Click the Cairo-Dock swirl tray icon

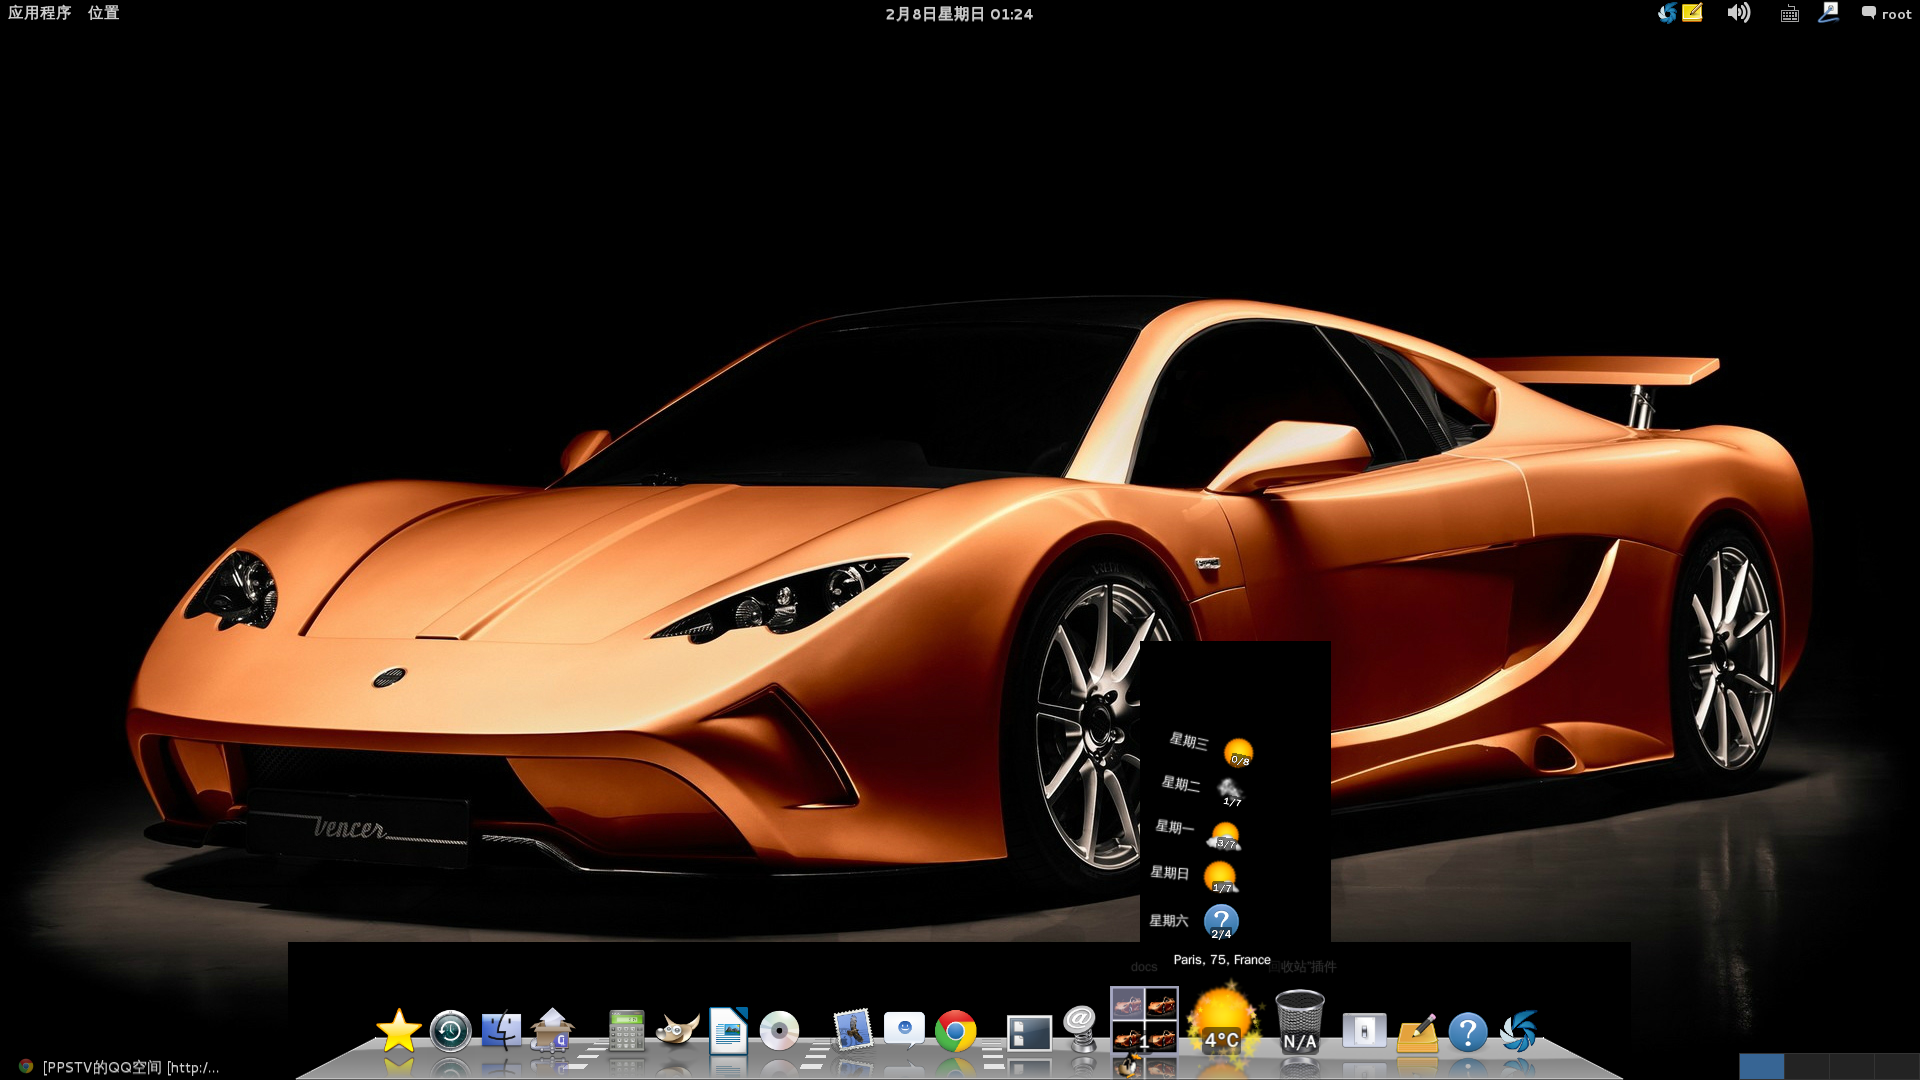point(1667,13)
